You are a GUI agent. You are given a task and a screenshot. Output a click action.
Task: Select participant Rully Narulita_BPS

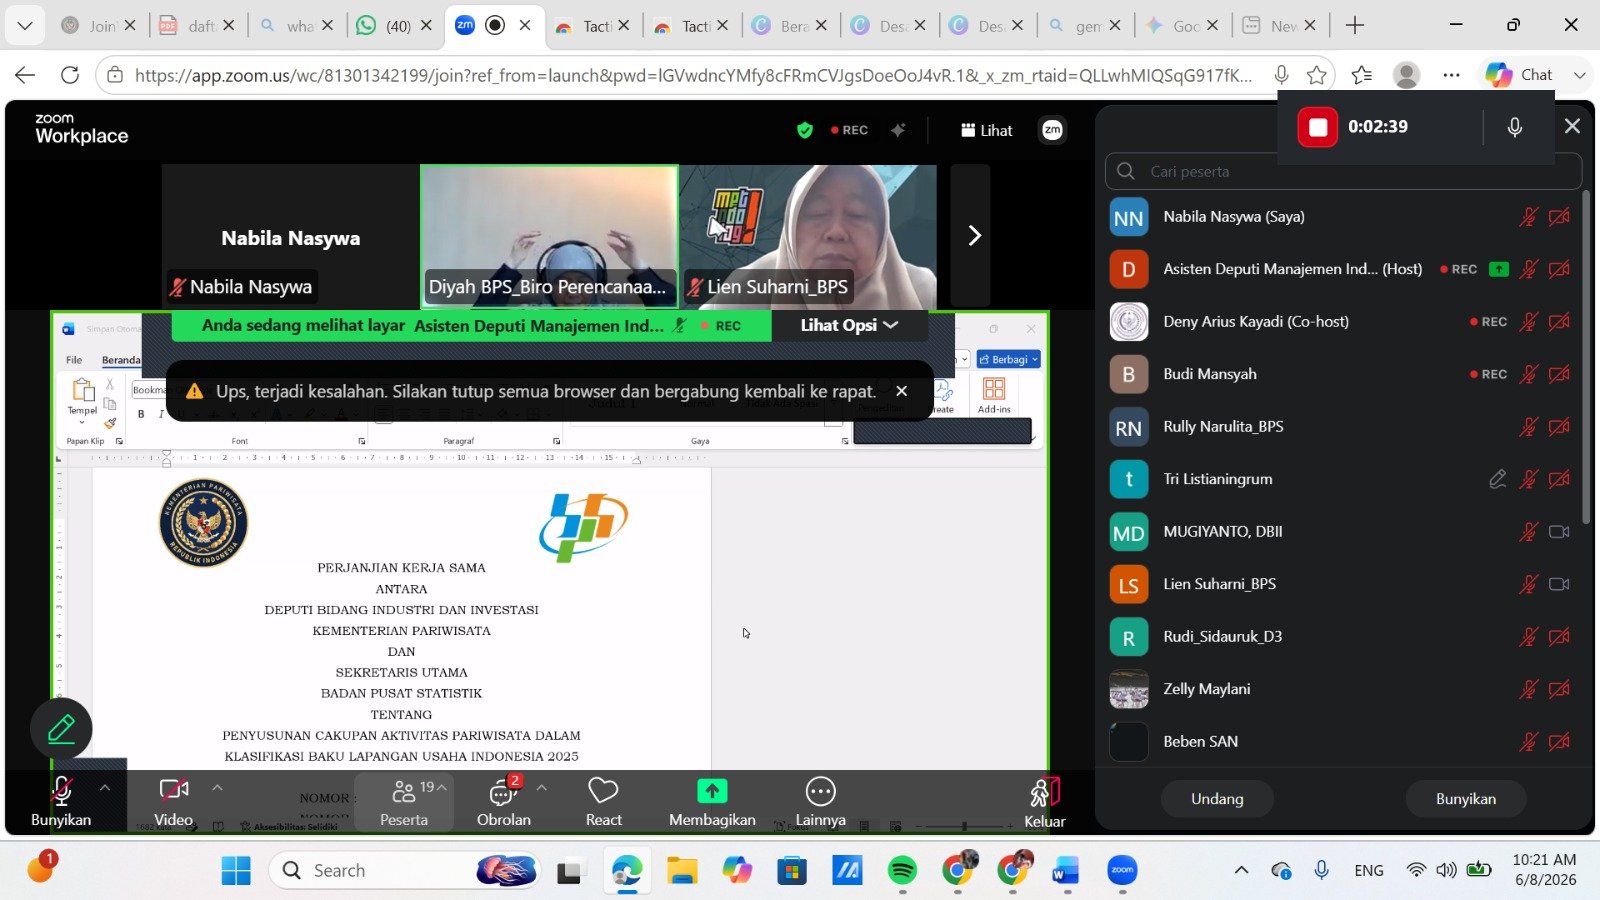[x=1340, y=427]
